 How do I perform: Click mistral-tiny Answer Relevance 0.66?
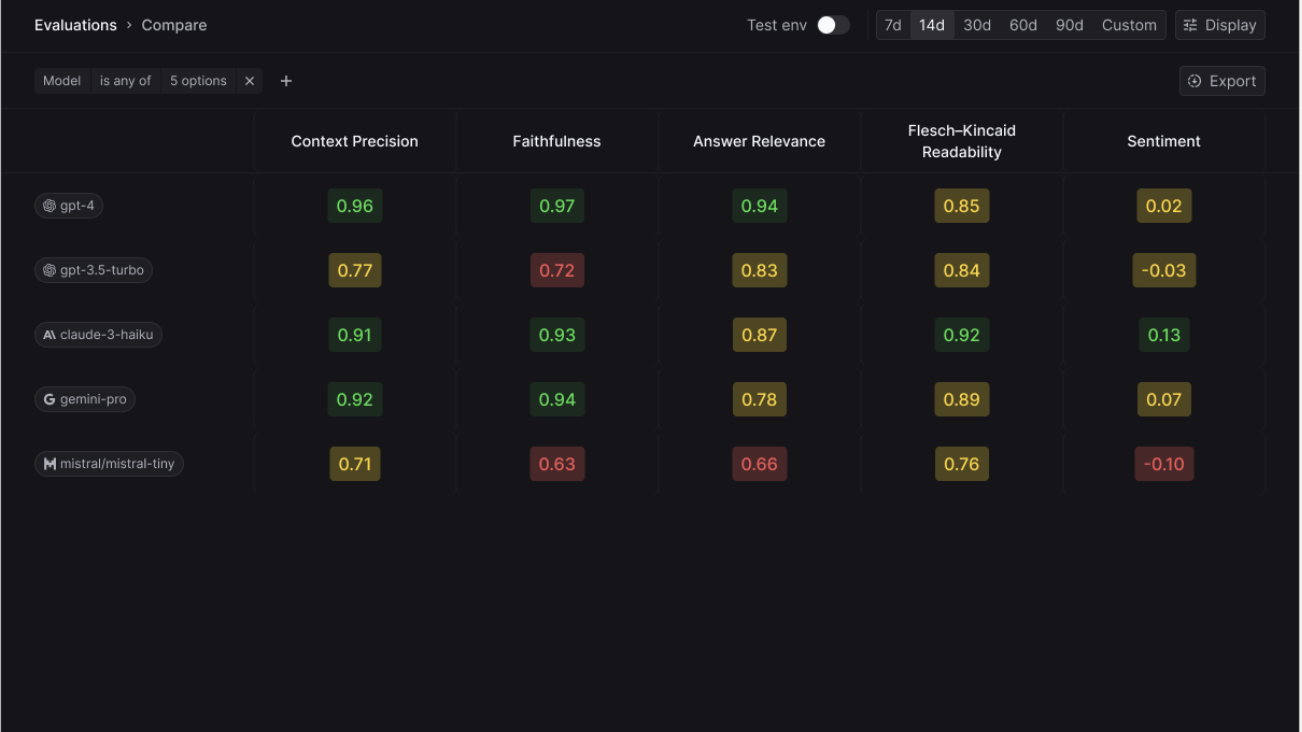click(x=759, y=464)
